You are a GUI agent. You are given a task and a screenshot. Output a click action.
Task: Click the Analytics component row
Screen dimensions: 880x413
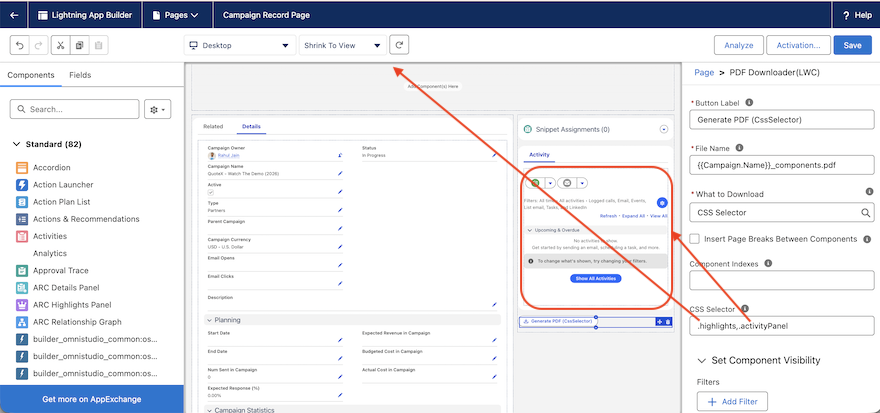tap(50, 253)
